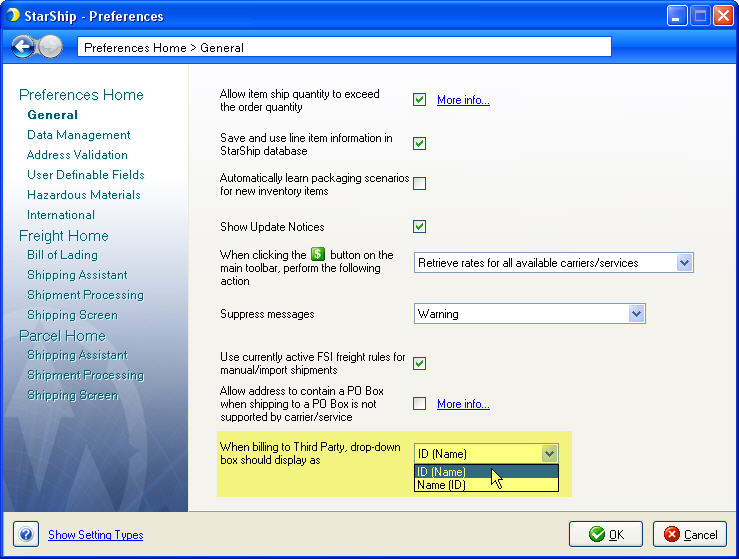Toggle Show Update Notices checkbox
This screenshot has width=739, height=559.
[419, 226]
